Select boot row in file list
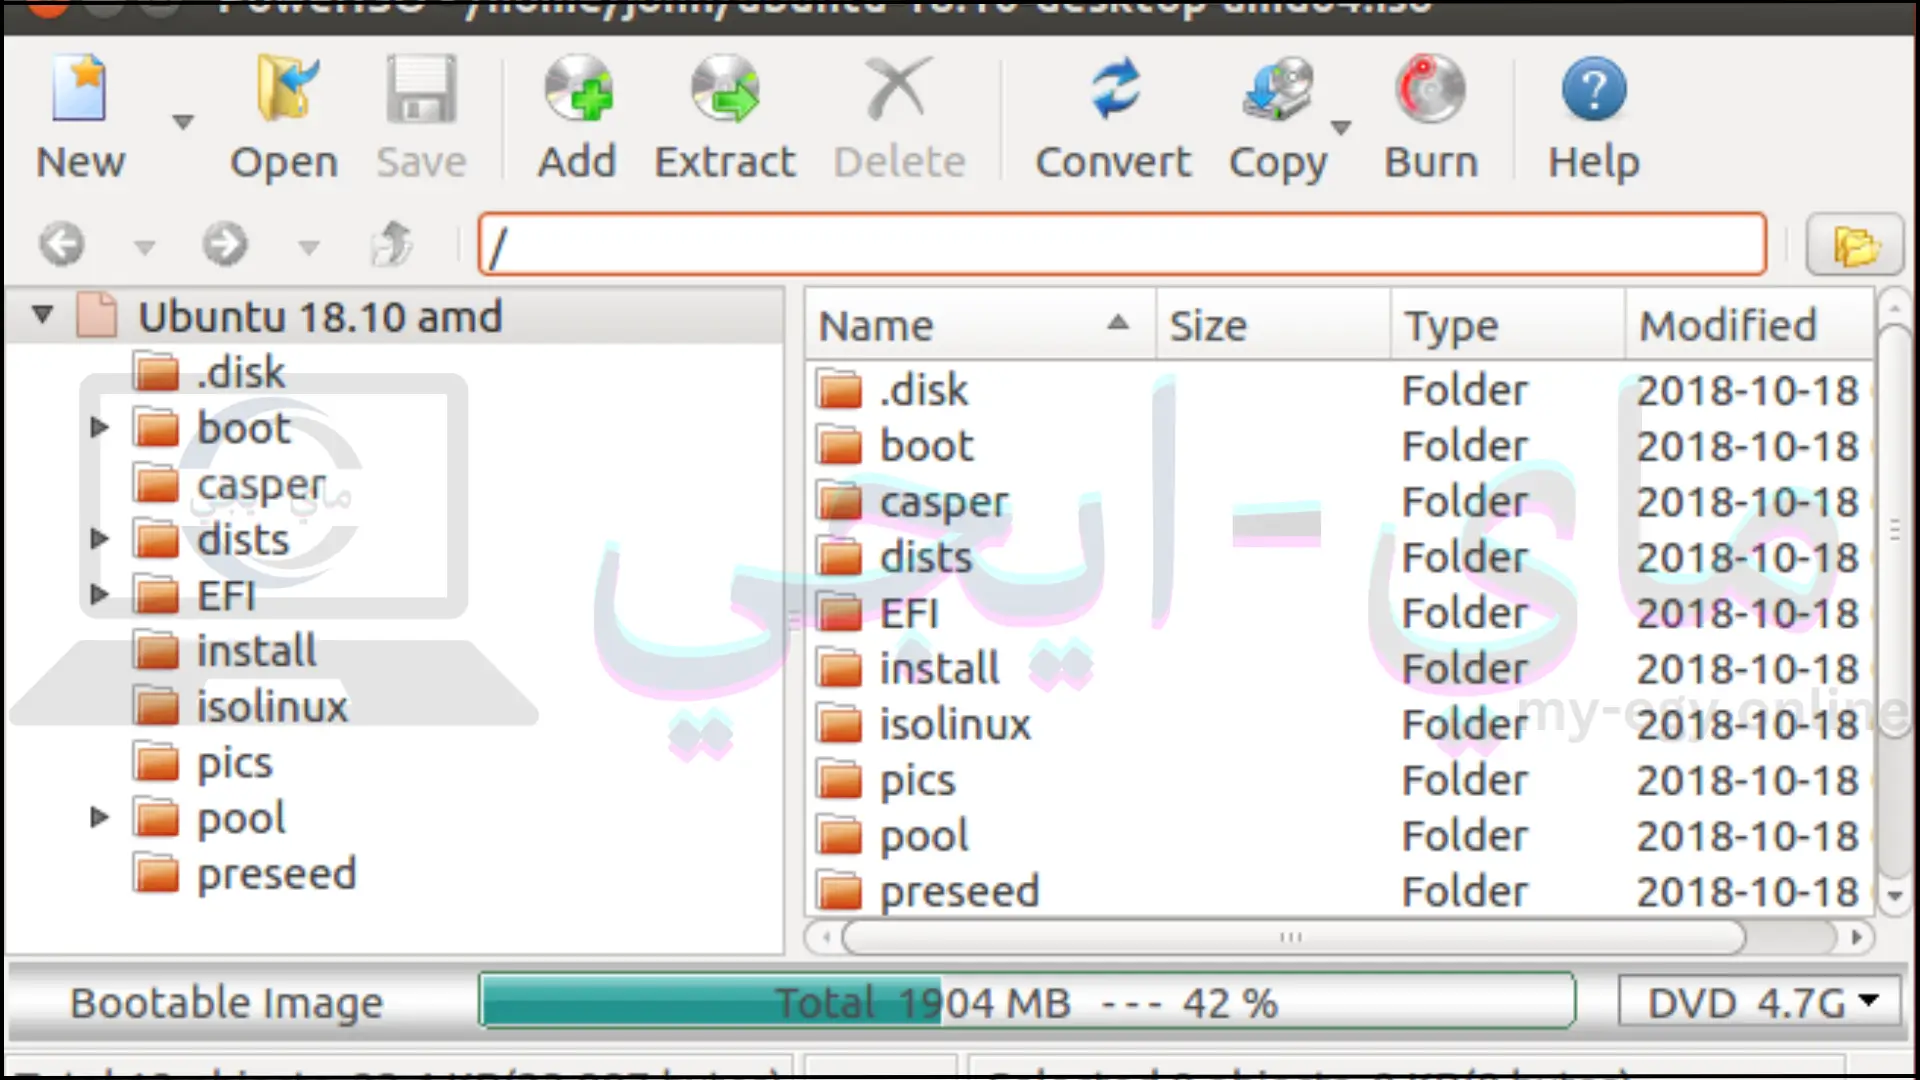 (x=1339, y=446)
